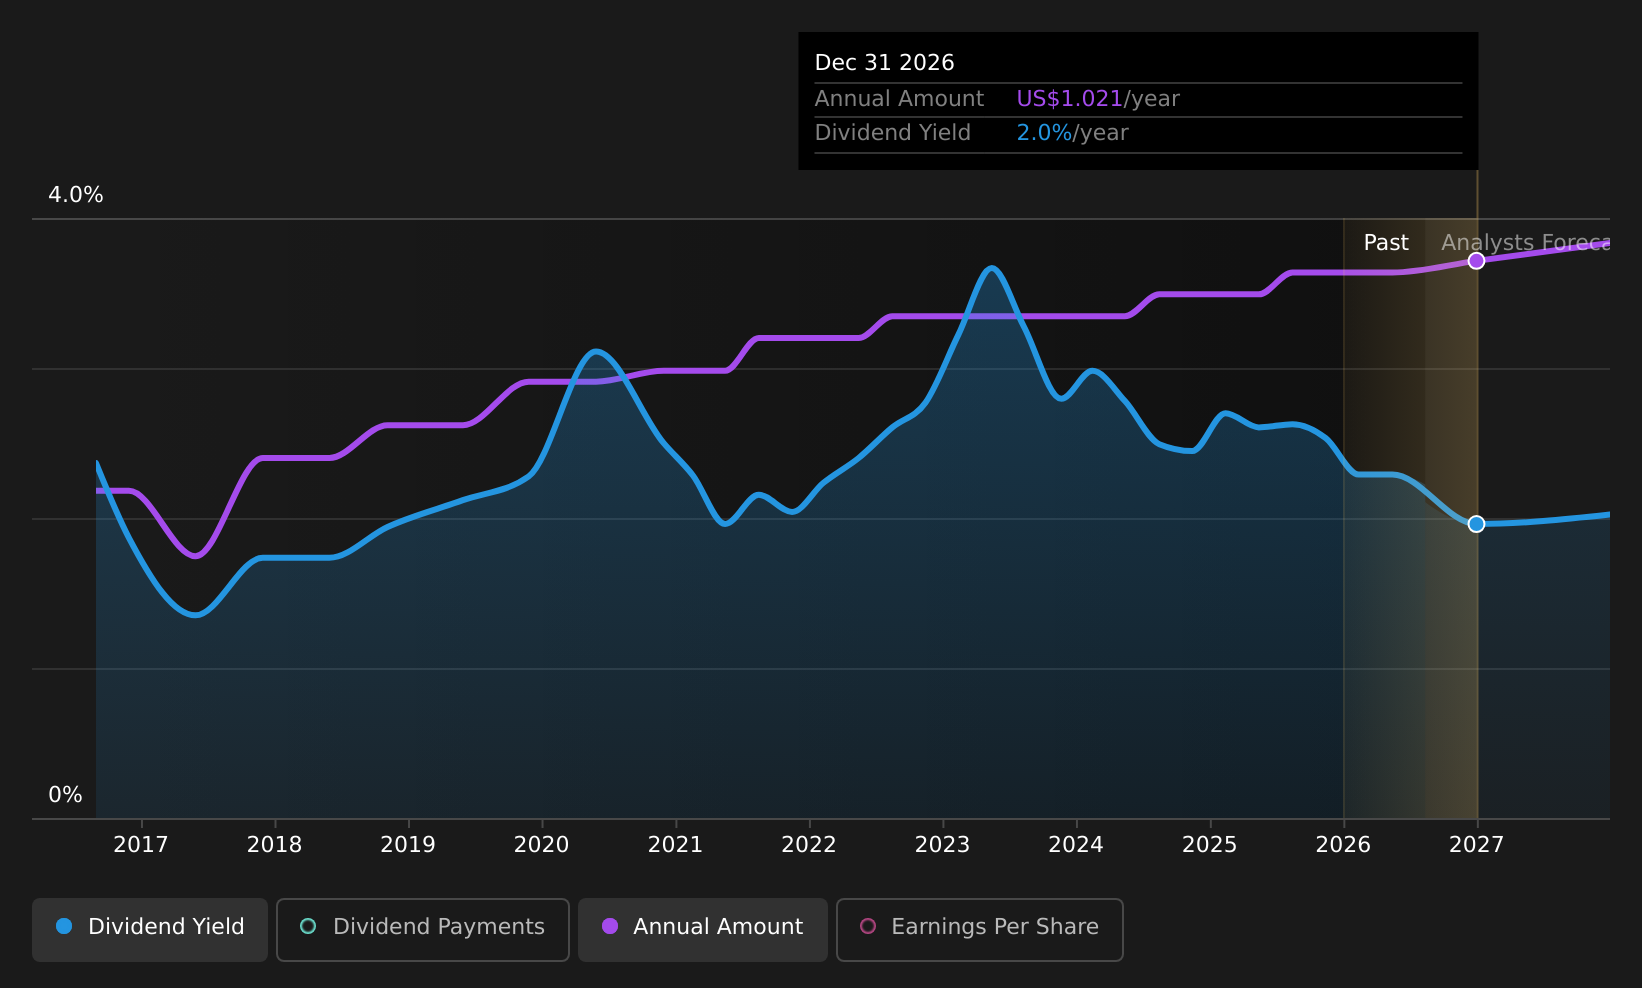Click the Annual Amount tooltip row label
This screenshot has height=988, width=1642.
click(x=899, y=99)
